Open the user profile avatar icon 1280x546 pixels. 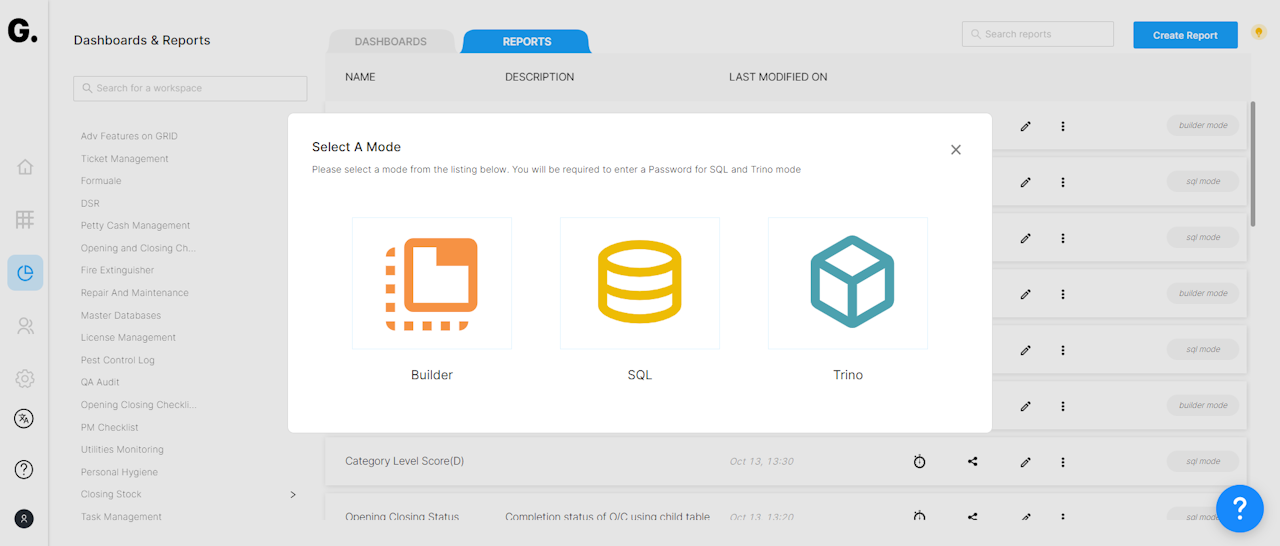click(x=25, y=519)
